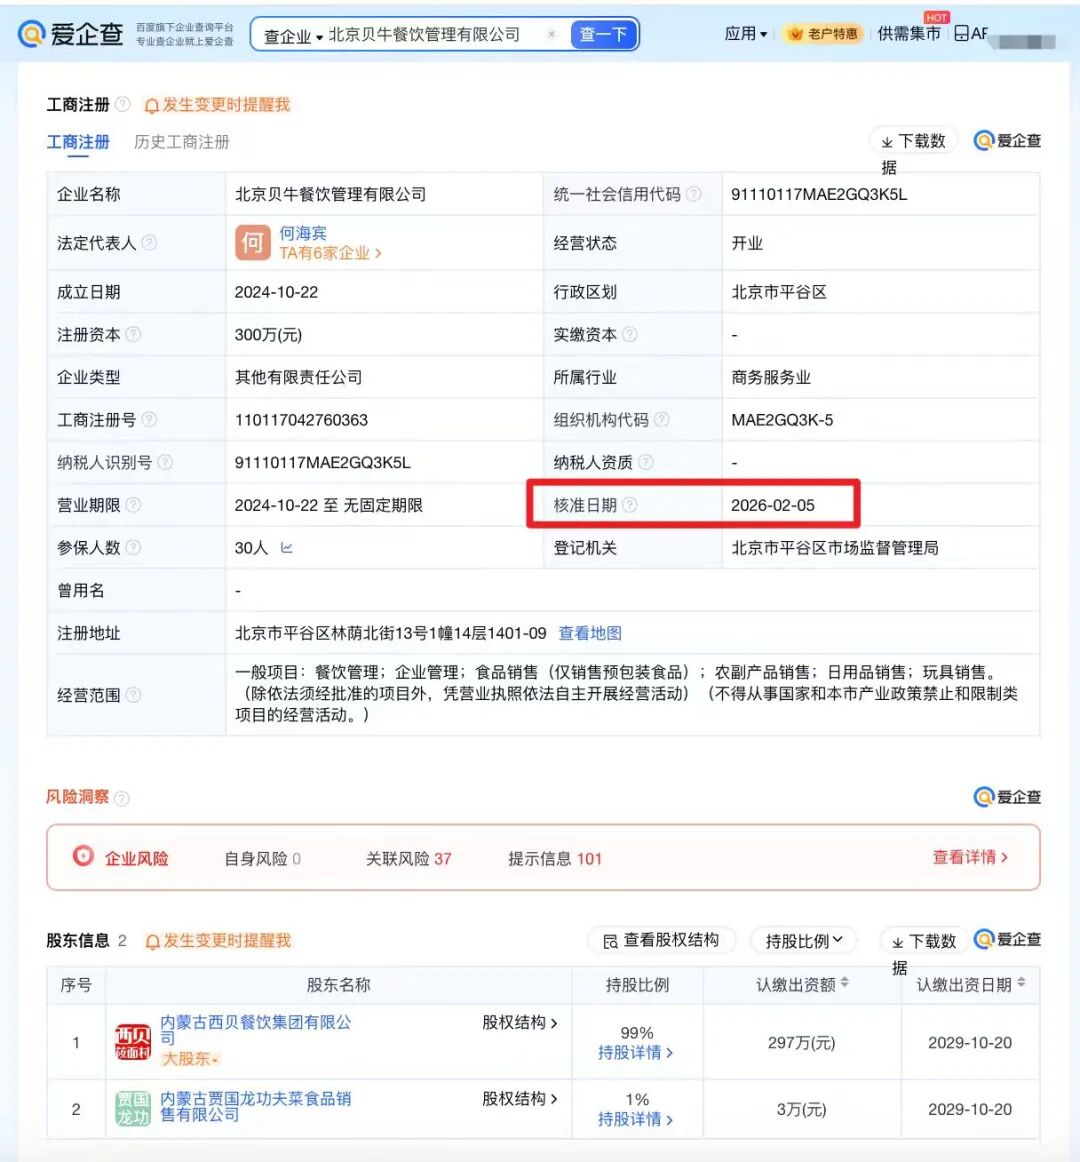Click the bell icon for 发生变更时提醒我

click(x=151, y=104)
